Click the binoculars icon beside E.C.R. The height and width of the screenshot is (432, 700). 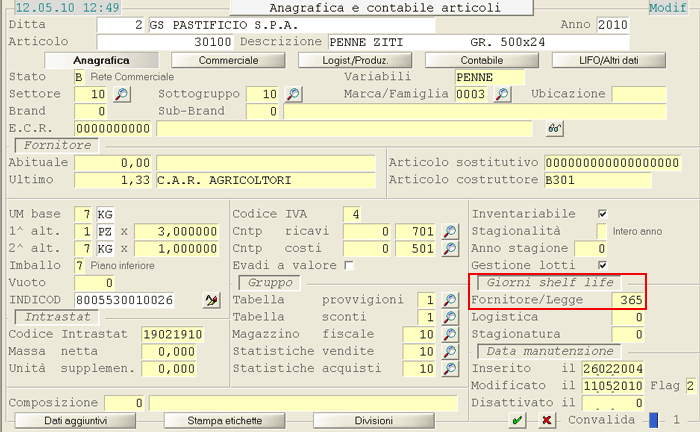click(x=554, y=128)
